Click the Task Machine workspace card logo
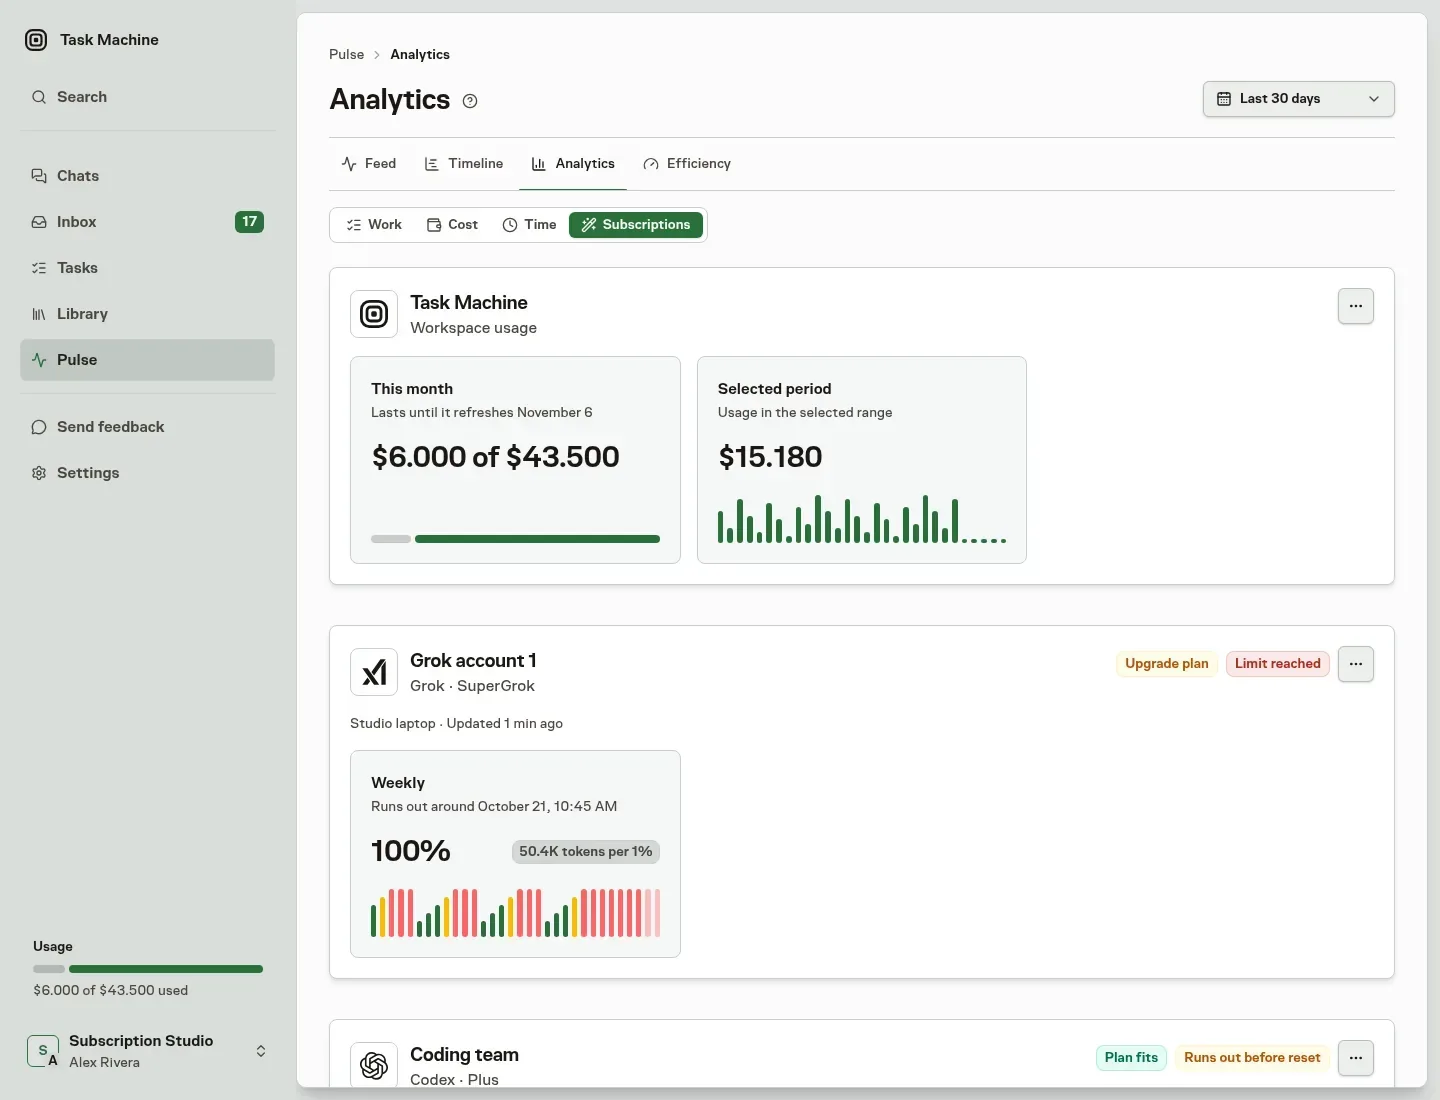1440x1100 pixels. coord(374,314)
